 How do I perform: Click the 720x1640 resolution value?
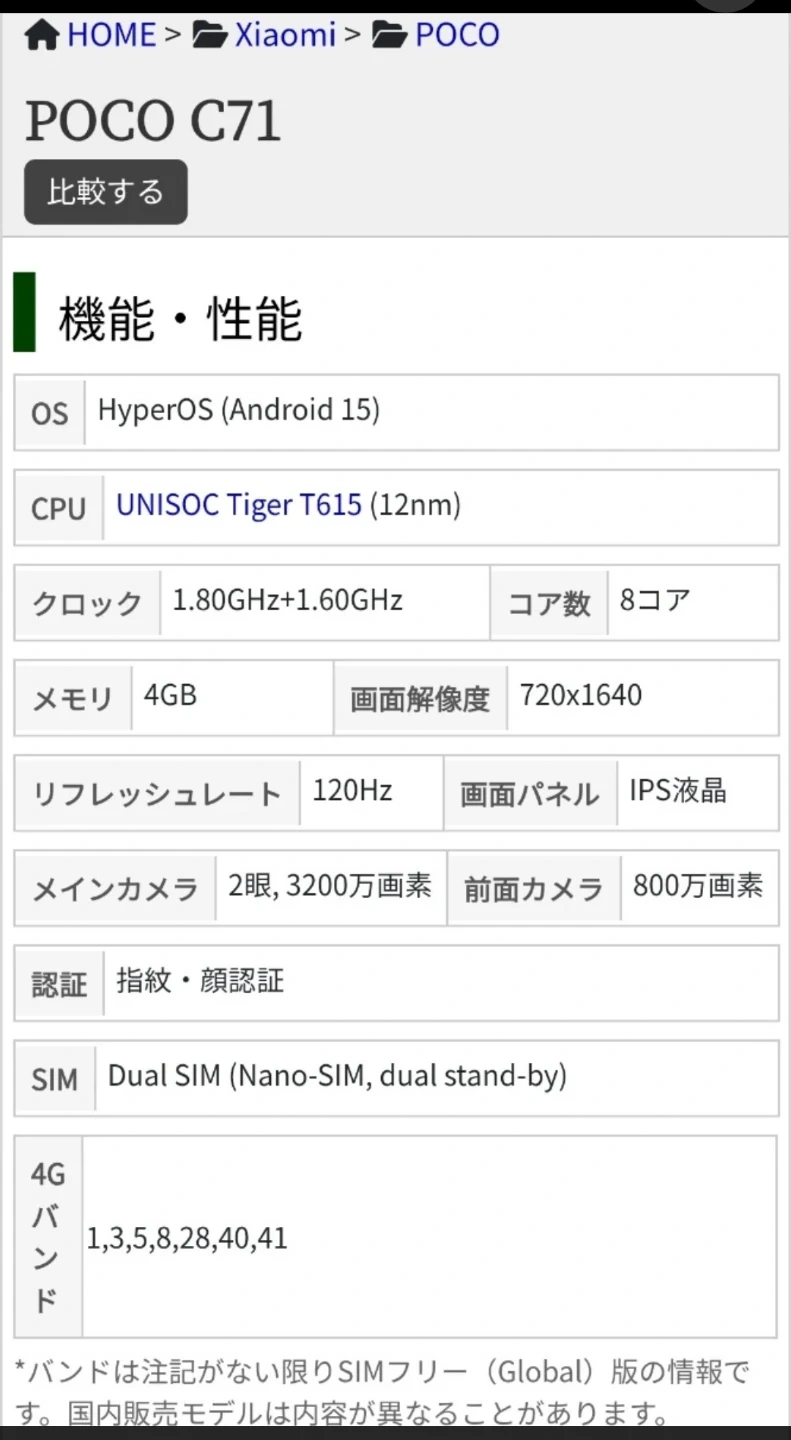pos(581,695)
